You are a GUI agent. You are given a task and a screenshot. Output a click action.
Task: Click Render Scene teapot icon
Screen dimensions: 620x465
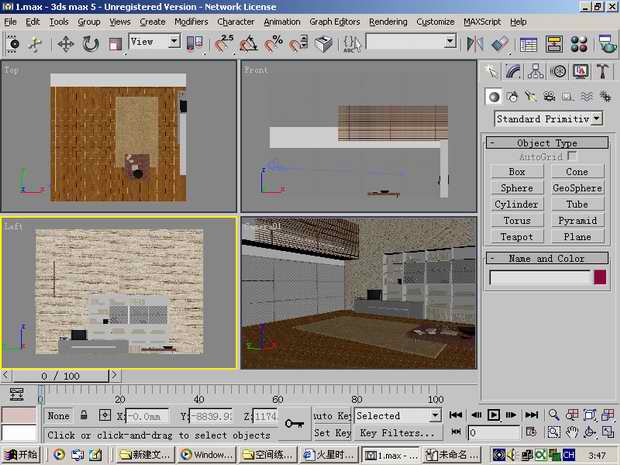coord(607,44)
